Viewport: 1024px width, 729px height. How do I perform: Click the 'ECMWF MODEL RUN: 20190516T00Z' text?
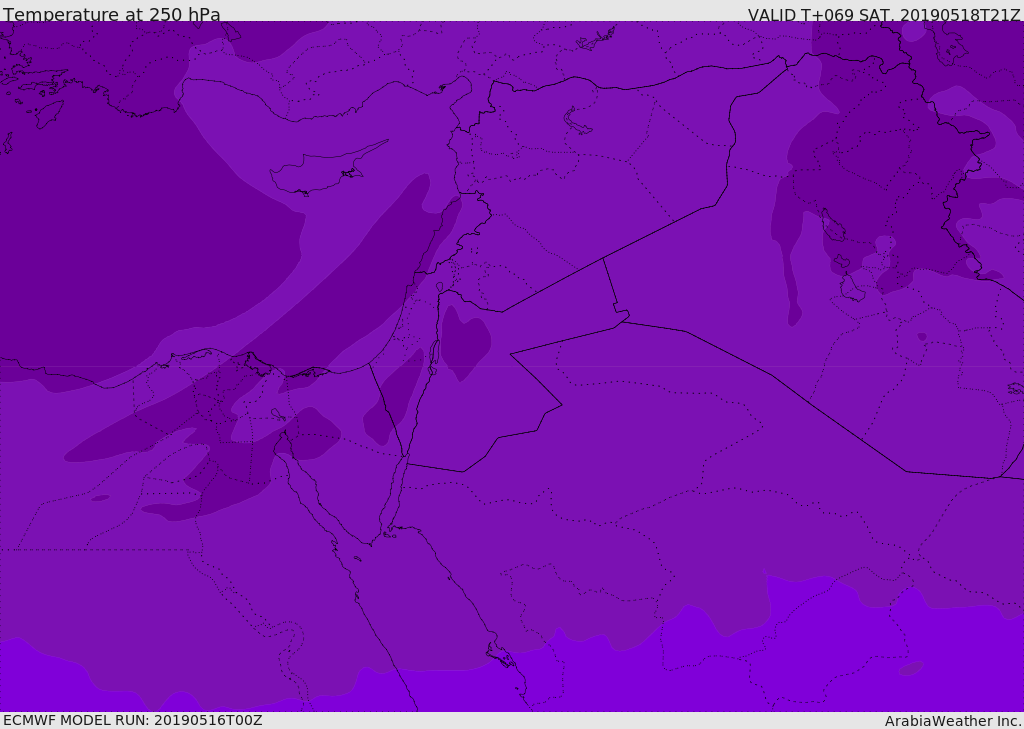click(133, 720)
